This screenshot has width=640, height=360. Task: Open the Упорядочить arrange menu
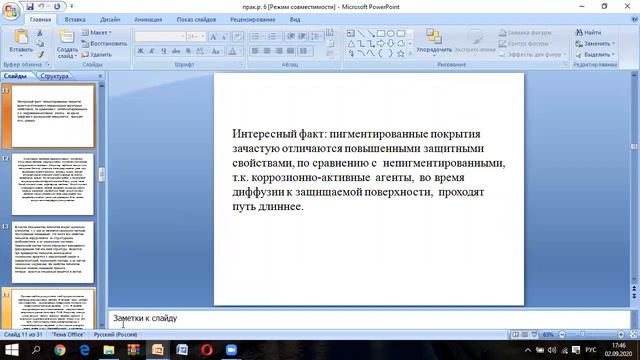(x=434, y=41)
